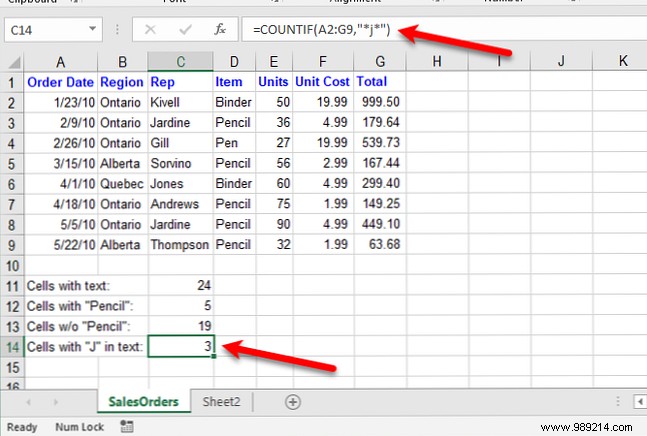Click the date cell "1/23/10"
This screenshot has width=647, height=436.
click(61, 102)
